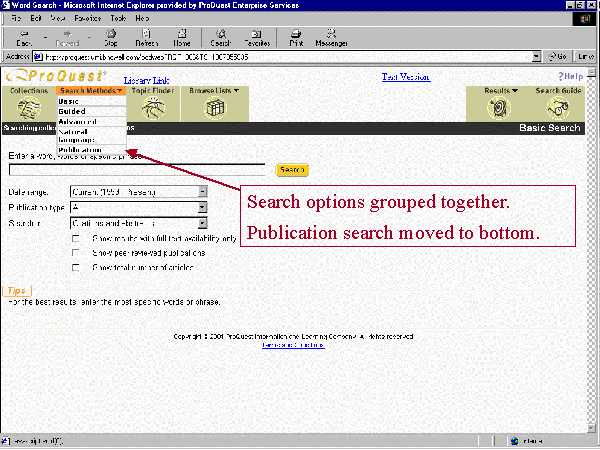Go to Home via toolbar icon
This screenshot has width=600, height=450.
click(182, 34)
